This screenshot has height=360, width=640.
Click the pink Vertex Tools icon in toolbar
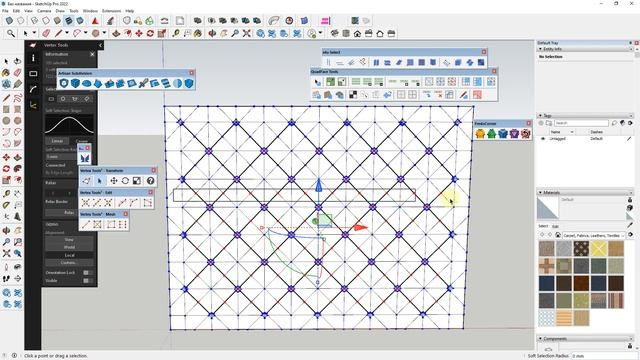pos(326,21)
